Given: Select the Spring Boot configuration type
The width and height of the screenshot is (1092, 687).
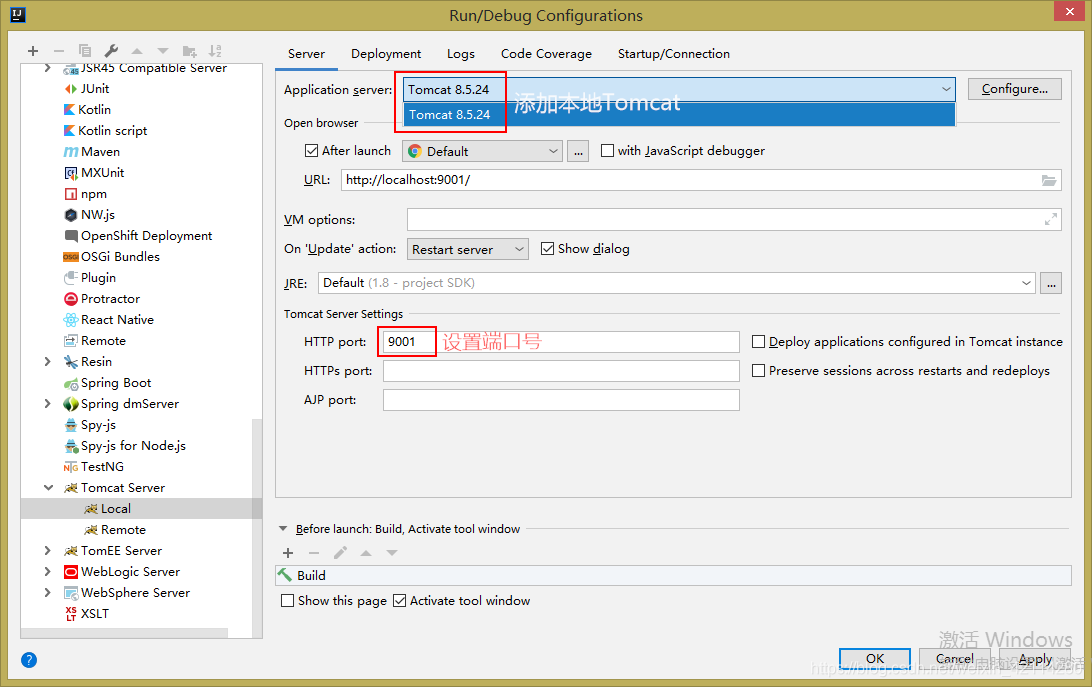Looking at the screenshot, I should click(107, 383).
